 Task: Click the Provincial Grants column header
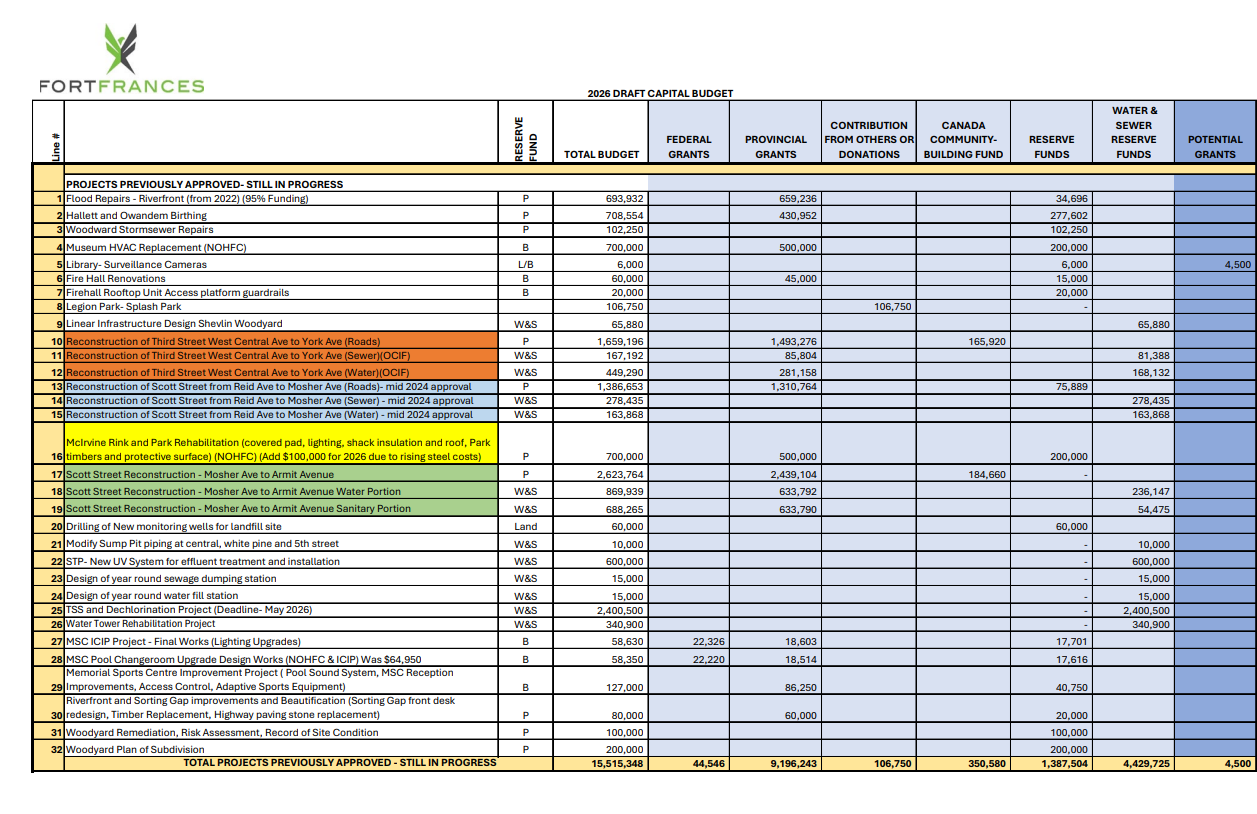775,147
